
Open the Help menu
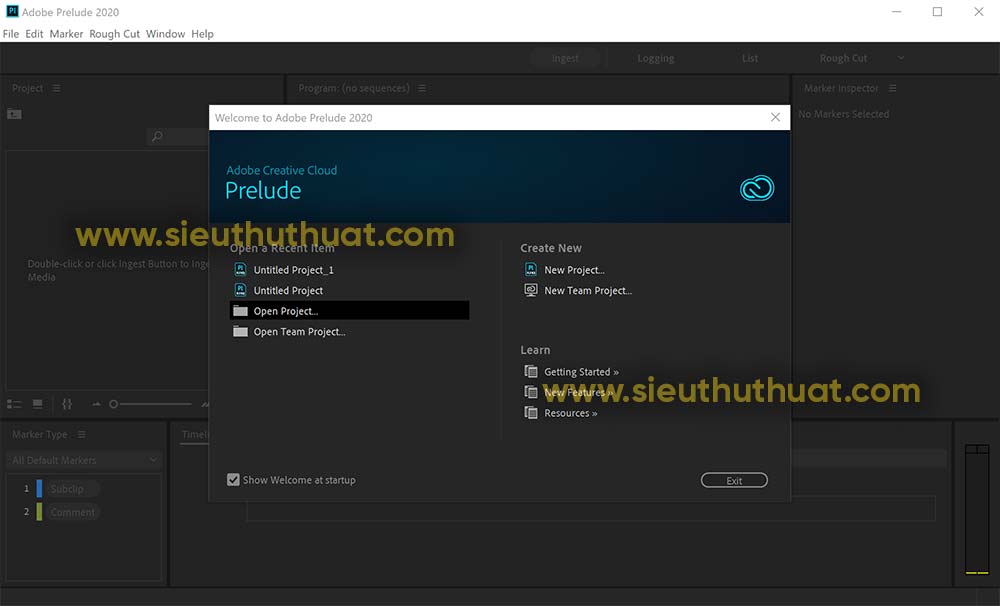[202, 34]
